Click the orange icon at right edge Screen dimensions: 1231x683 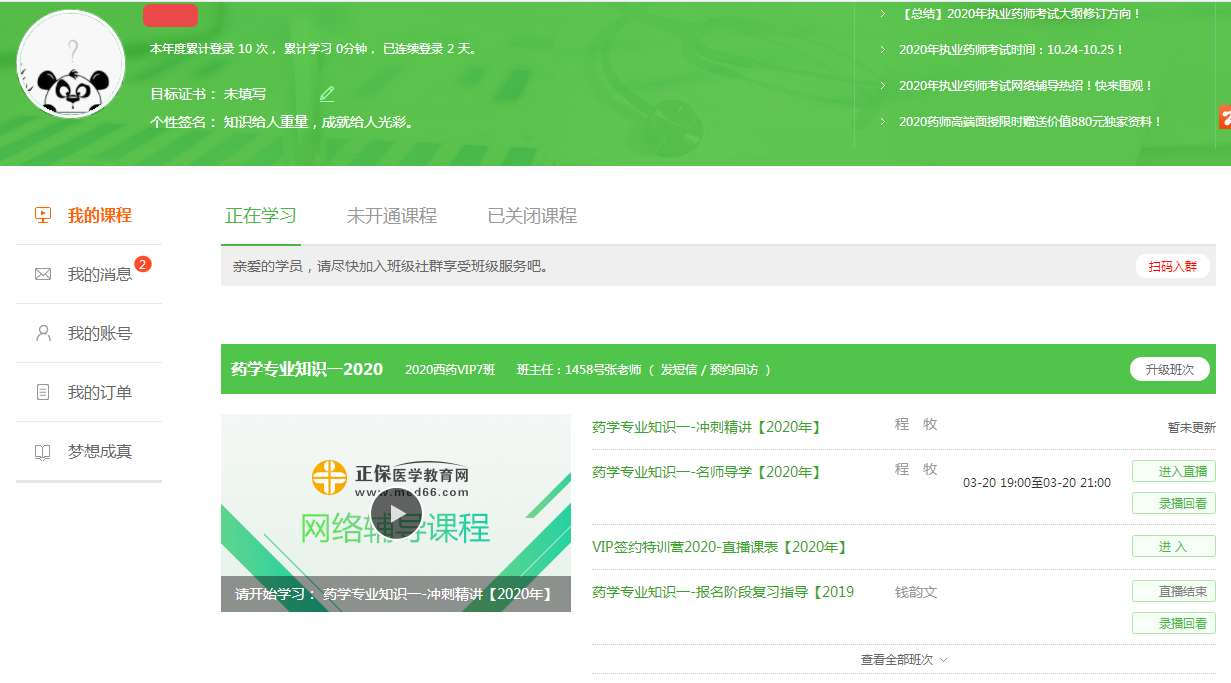1224,117
